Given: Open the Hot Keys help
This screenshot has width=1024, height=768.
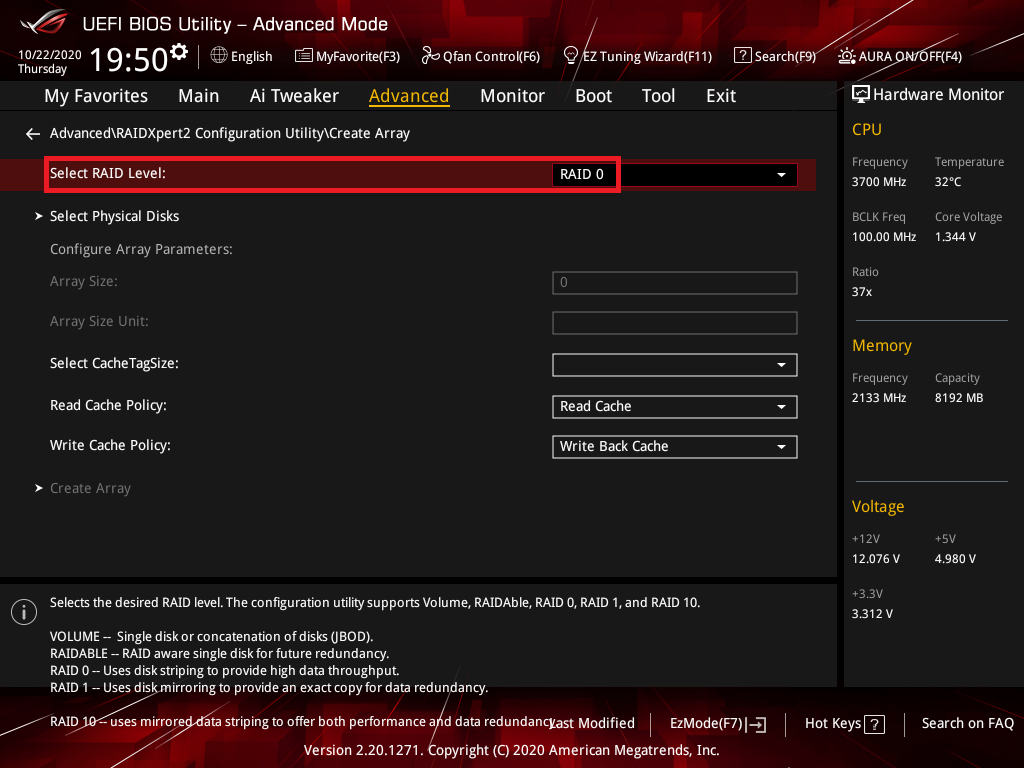Looking at the screenshot, I should pos(844,723).
